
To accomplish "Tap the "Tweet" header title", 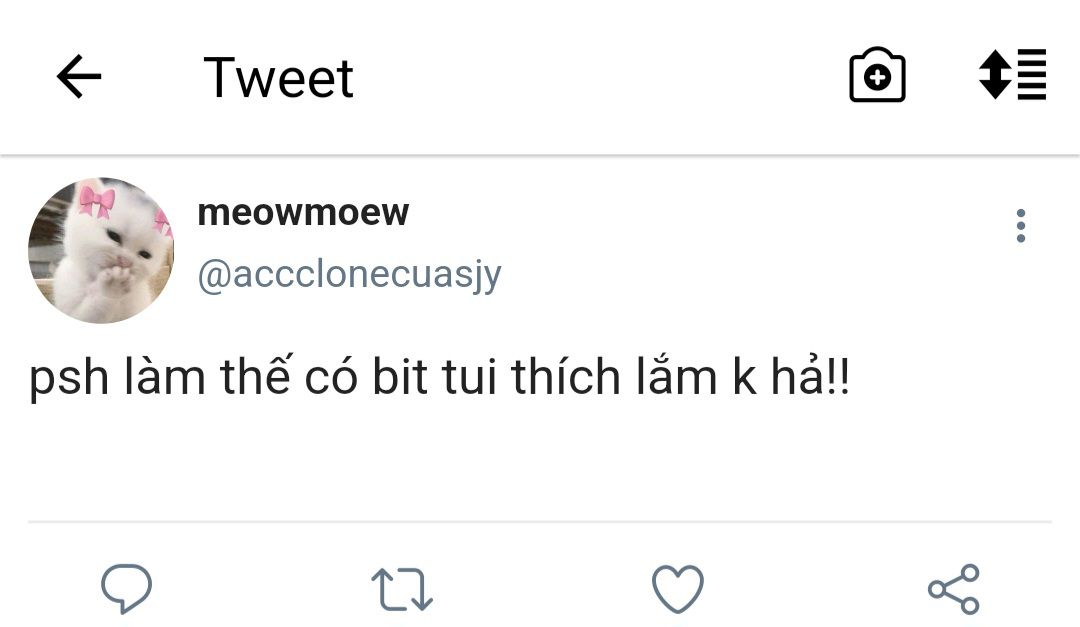I will coord(278,78).
